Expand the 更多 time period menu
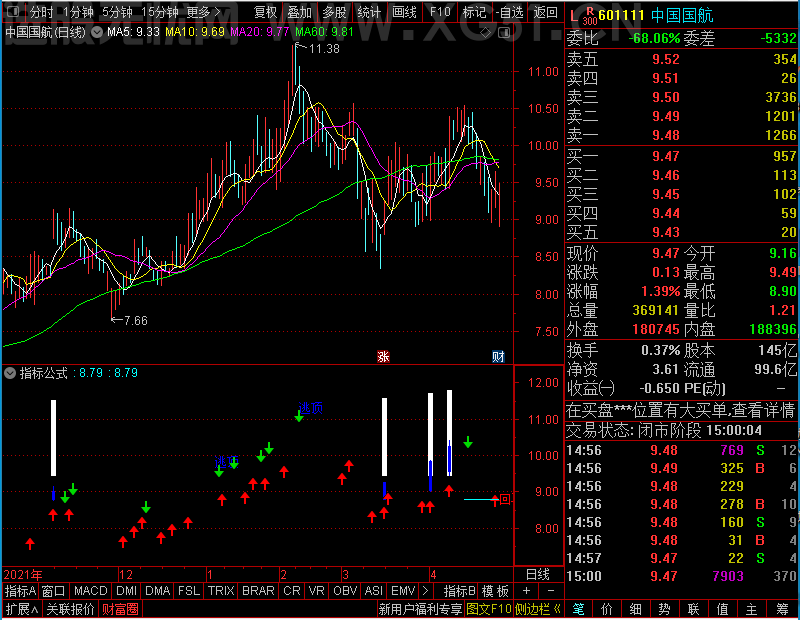Image resolution: width=800 pixels, height=620 pixels. 203,12
